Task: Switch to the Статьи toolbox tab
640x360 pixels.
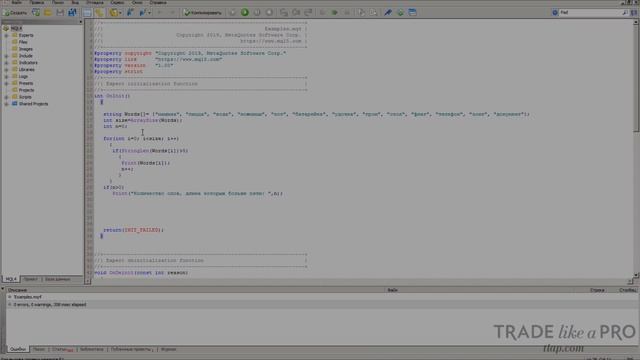Action: [x=62, y=349]
